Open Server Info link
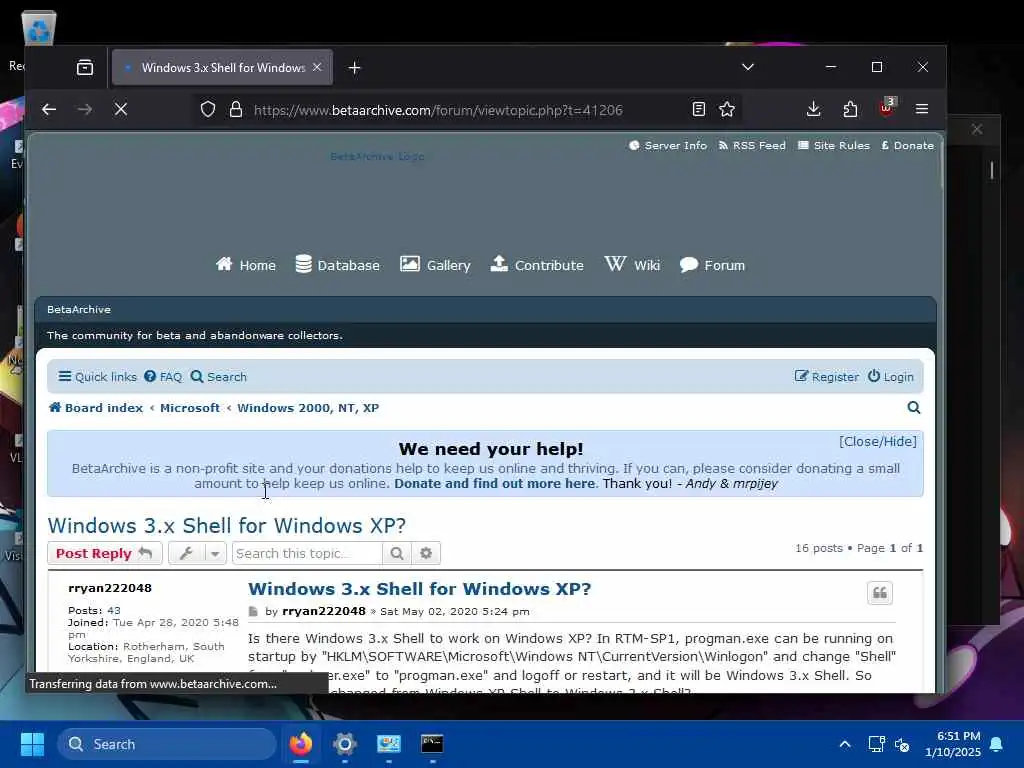Screen dimensions: 1024x768 (667, 146)
